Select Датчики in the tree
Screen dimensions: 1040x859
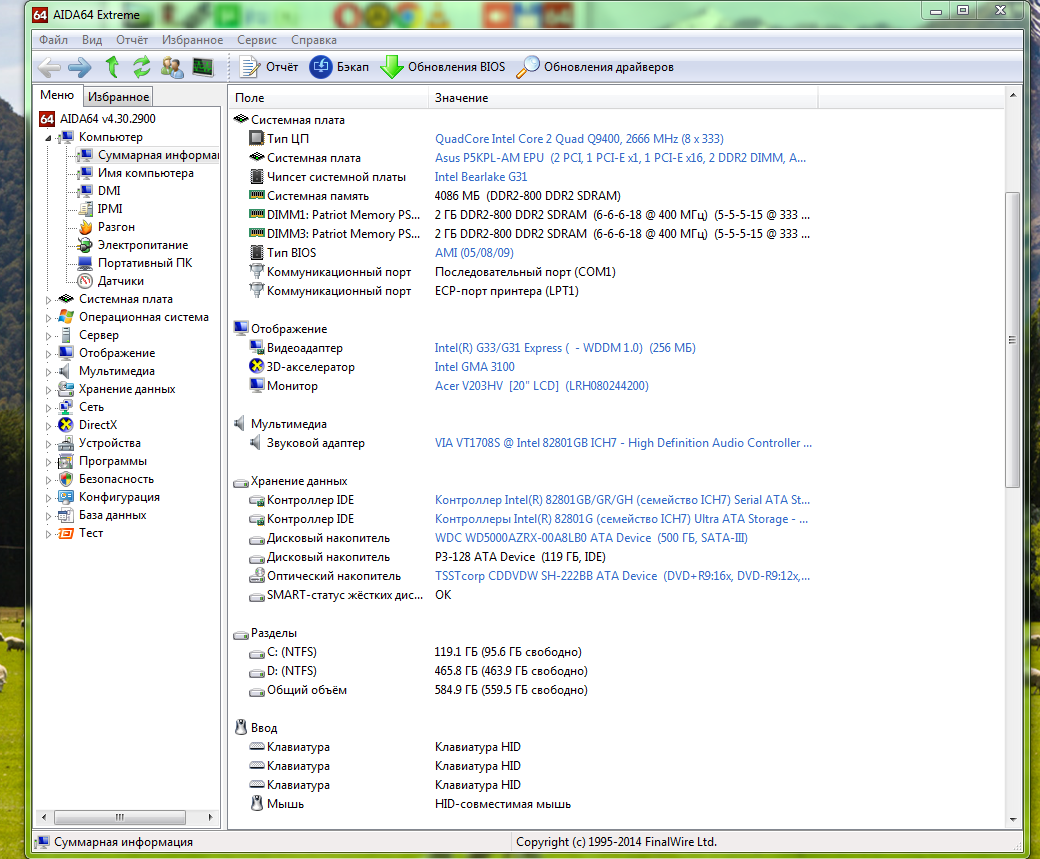tap(120, 281)
